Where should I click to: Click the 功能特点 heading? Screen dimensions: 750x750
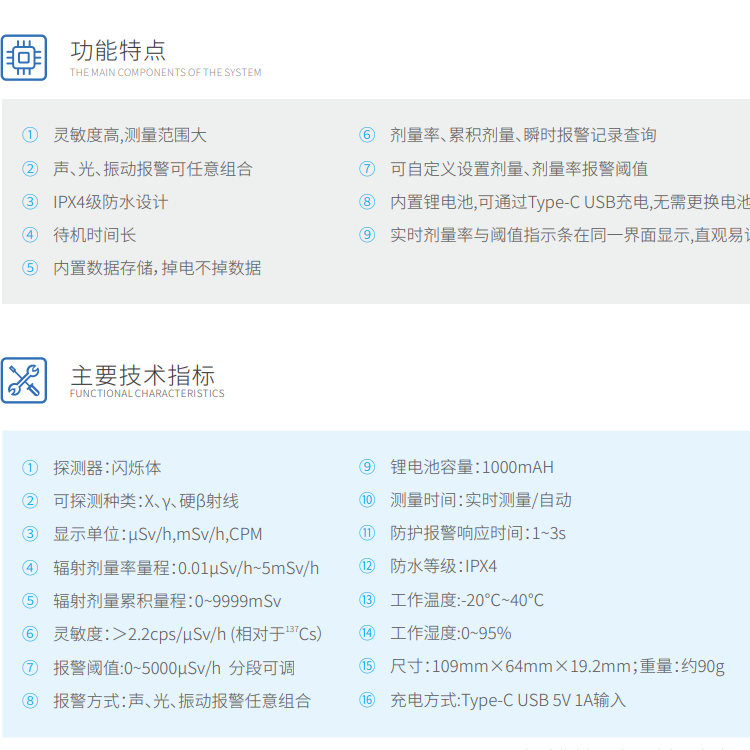coord(118,50)
